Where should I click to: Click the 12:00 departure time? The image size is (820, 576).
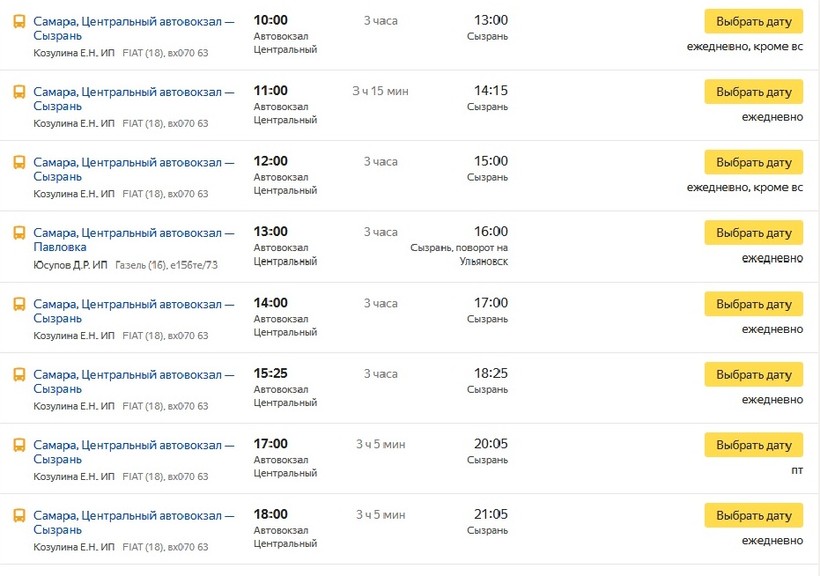270,161
